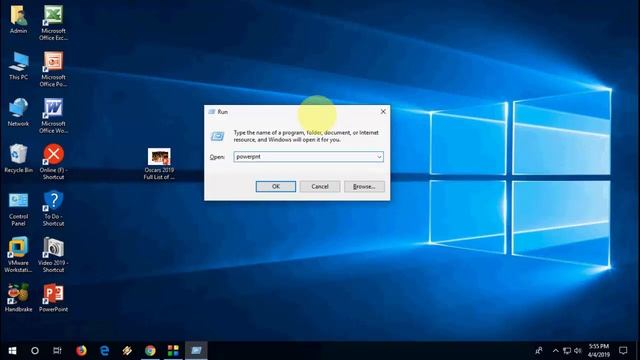Select the To Do shortcut icon

click(53, 208)
